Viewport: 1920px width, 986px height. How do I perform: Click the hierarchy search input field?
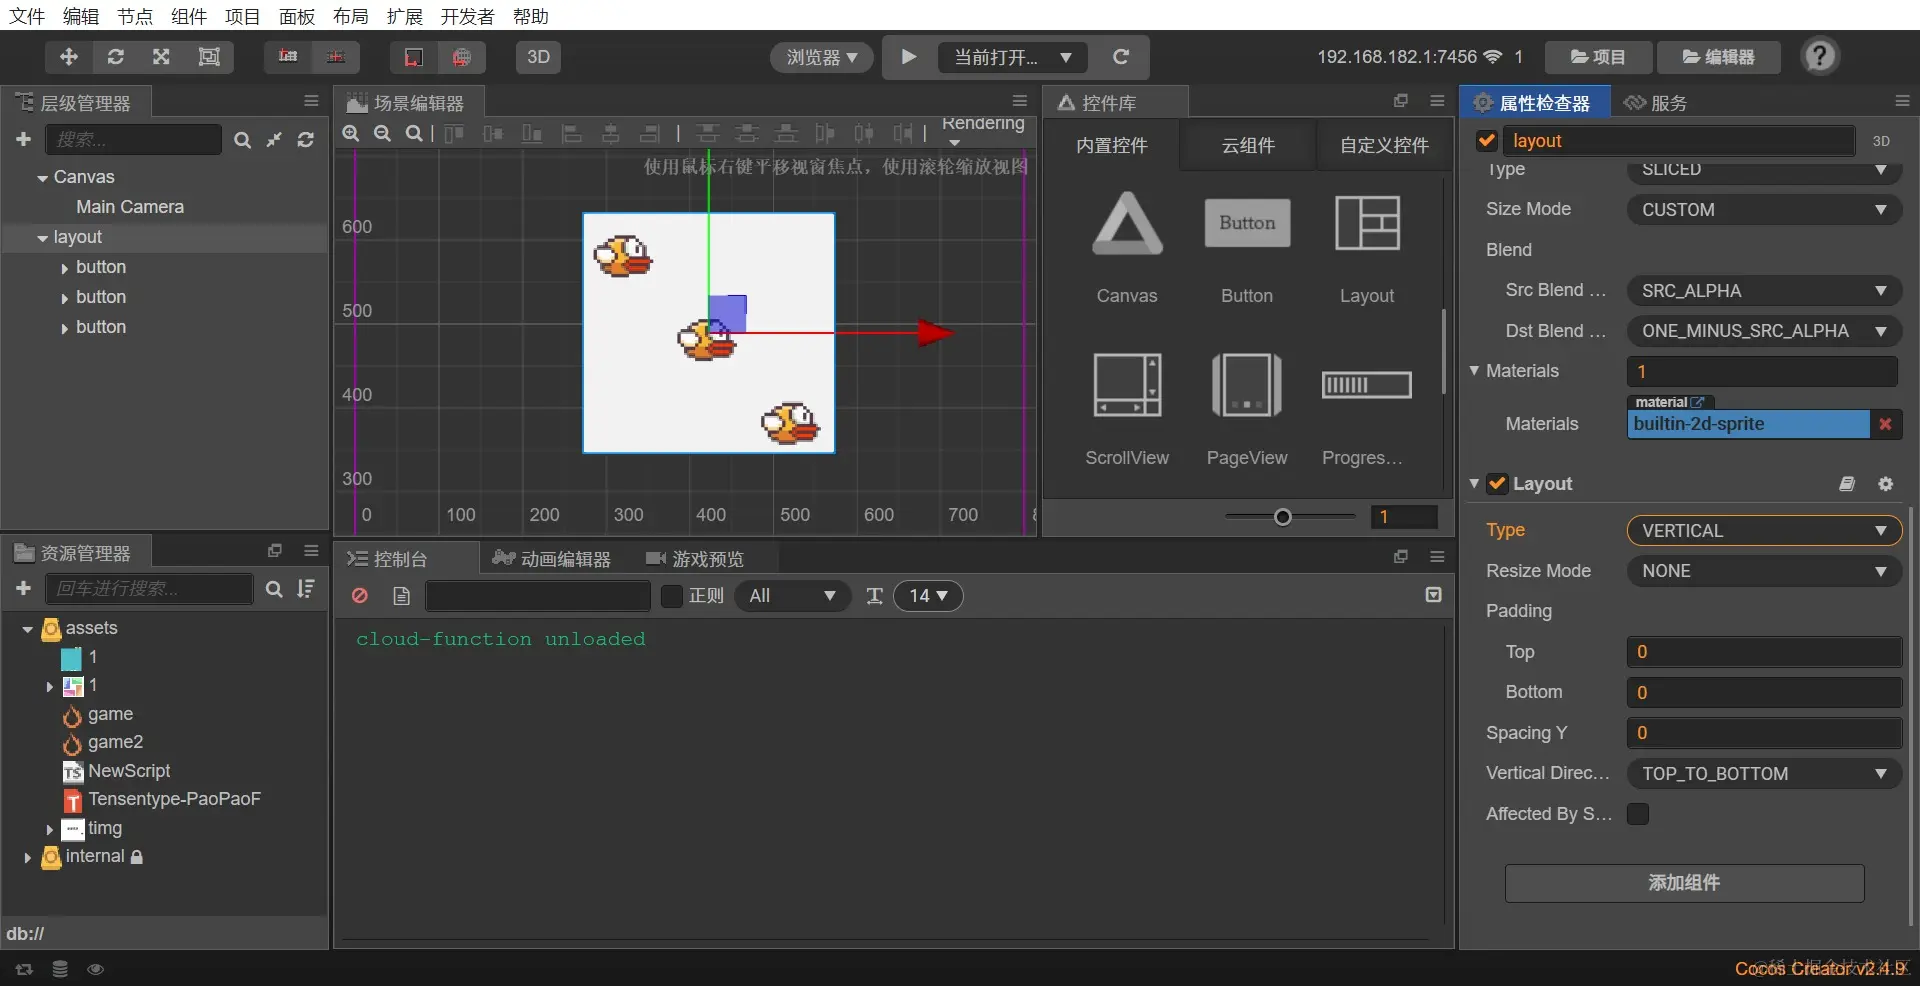click(x=134, y=140)
